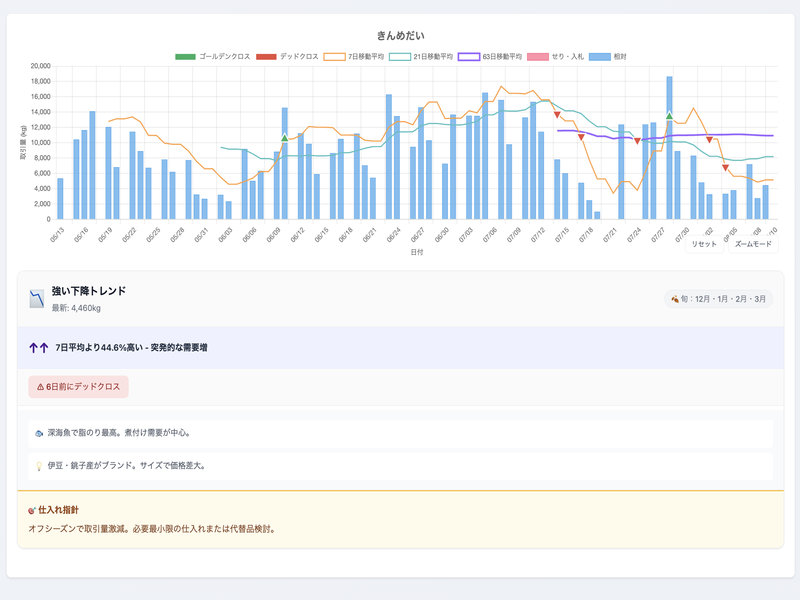Click the target icon next to 仕入れ指針
Screen dimensions: 800x600
(x=32, y=510)
